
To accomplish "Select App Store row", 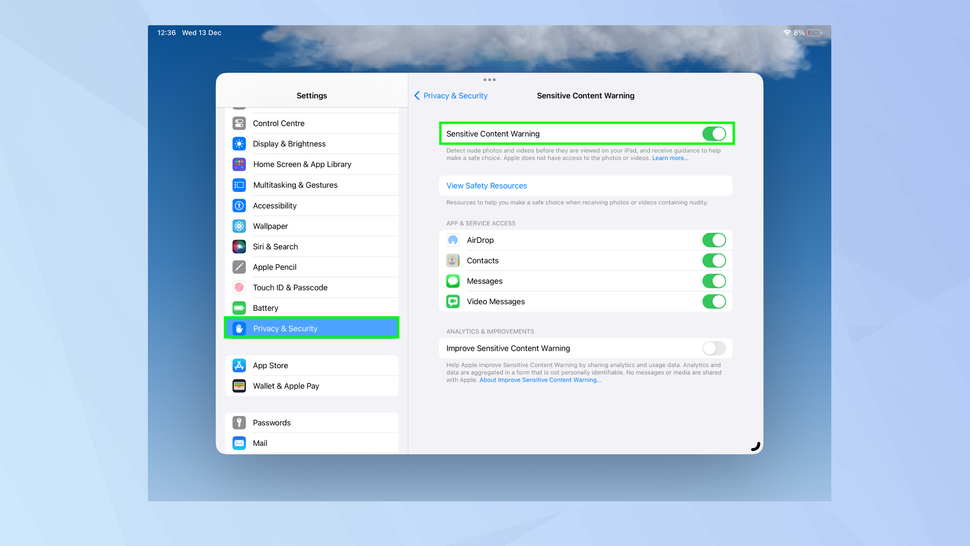I will pos(312,365).
